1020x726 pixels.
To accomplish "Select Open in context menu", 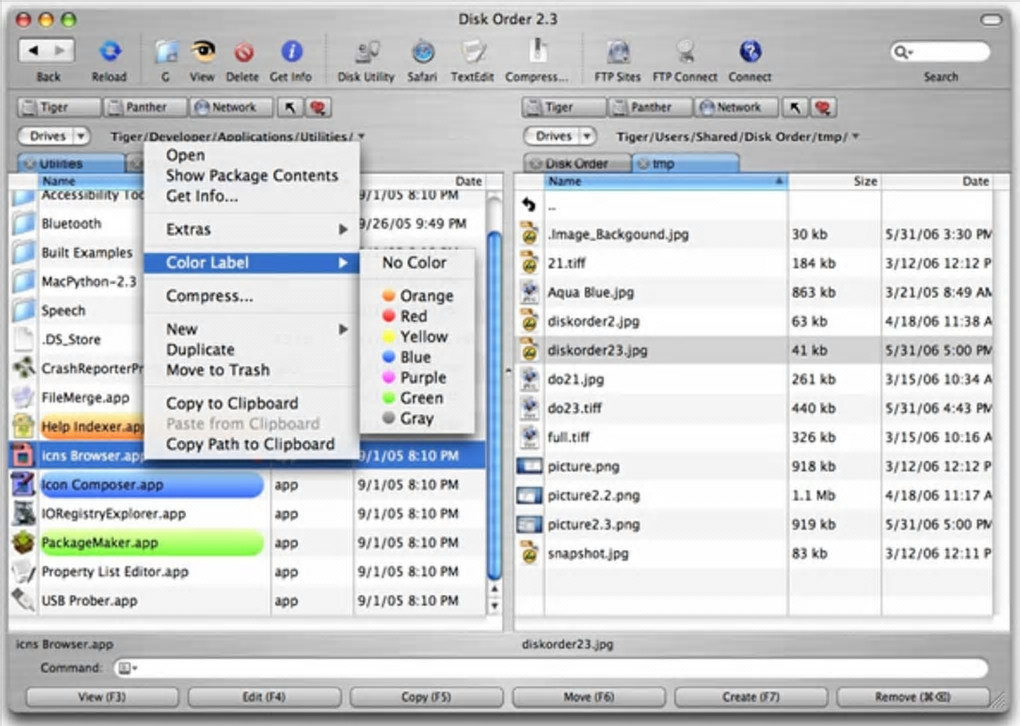I will pos(251,155).
